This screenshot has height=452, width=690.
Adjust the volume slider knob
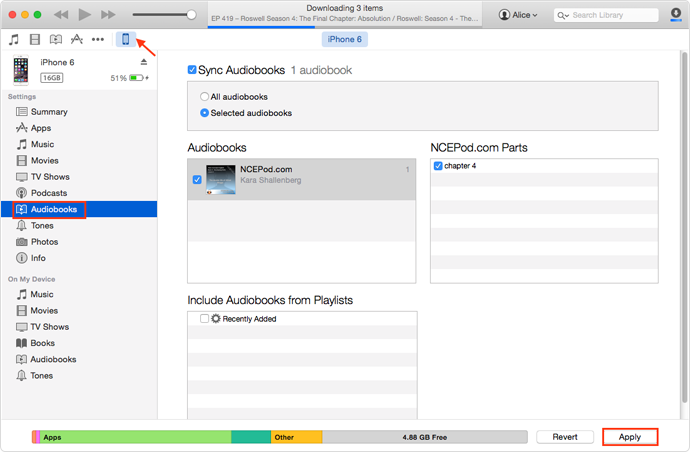tap(191, 15)
